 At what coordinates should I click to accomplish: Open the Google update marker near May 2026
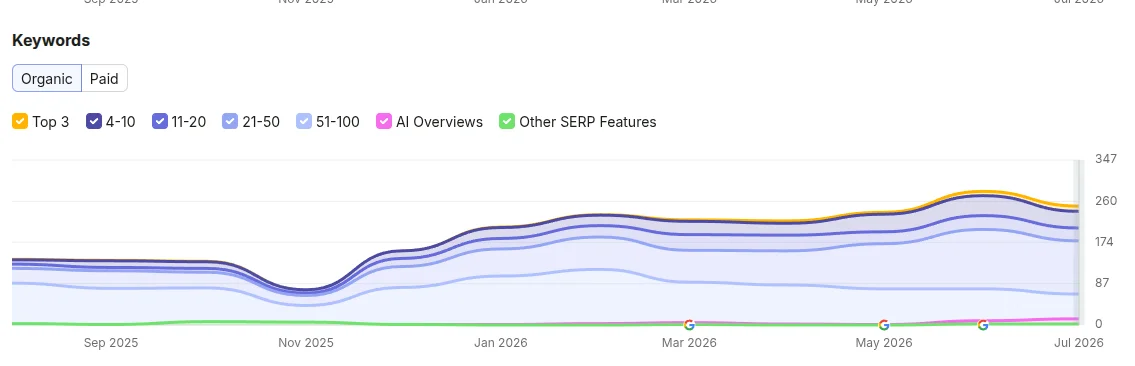[883, 325]
